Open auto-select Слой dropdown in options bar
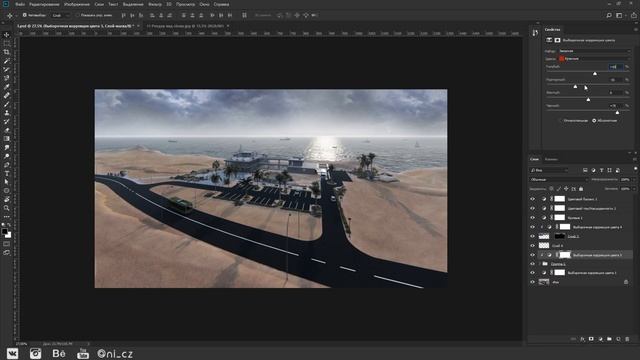The image size is (640, 360). 61,15
